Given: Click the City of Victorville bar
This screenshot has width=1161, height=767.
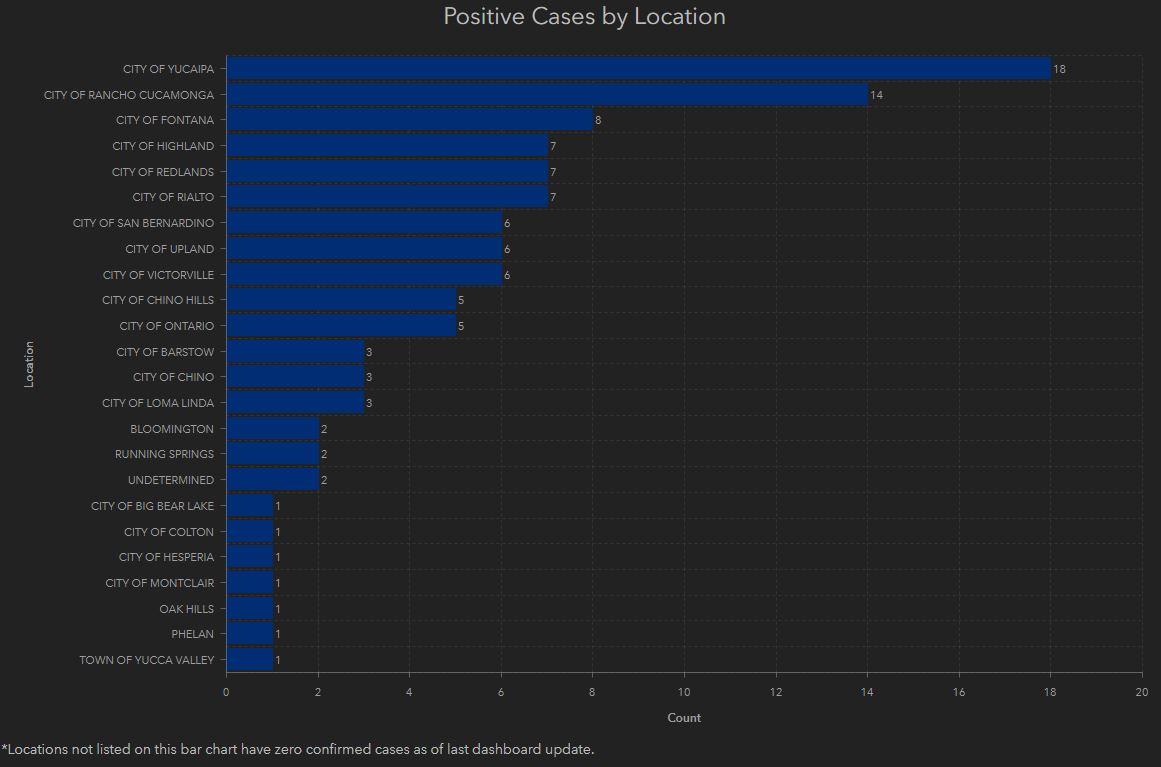Looking at the screenshot, I should tap(364, 275).
